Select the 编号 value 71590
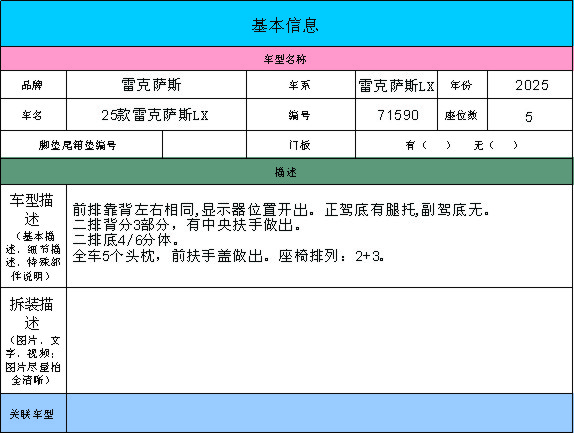Image resolution: width=574 pixels, height=433 pixels. [396, 115]
